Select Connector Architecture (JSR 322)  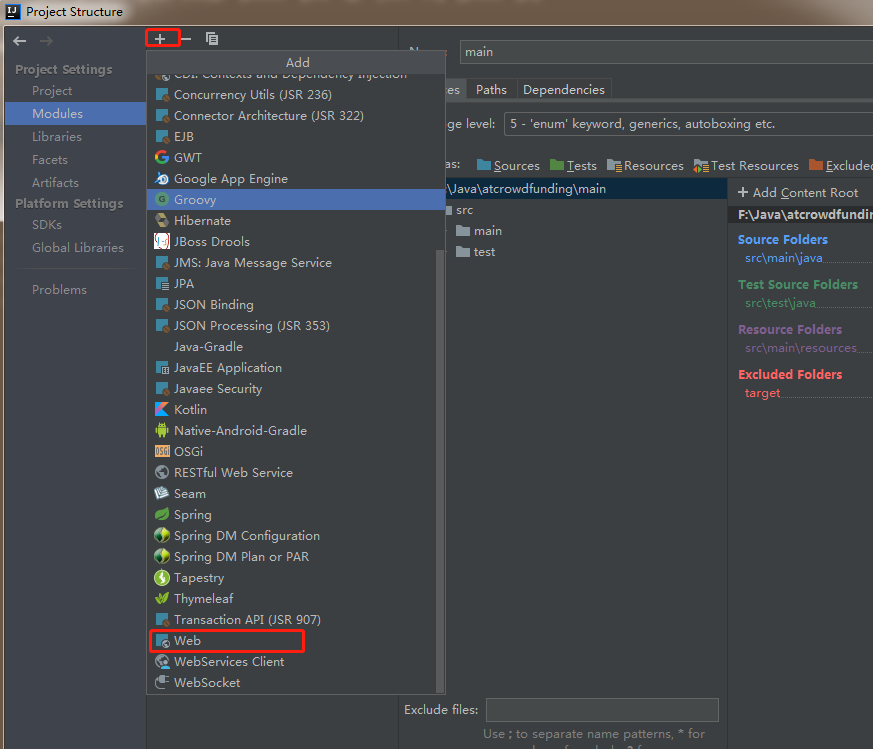296,116
